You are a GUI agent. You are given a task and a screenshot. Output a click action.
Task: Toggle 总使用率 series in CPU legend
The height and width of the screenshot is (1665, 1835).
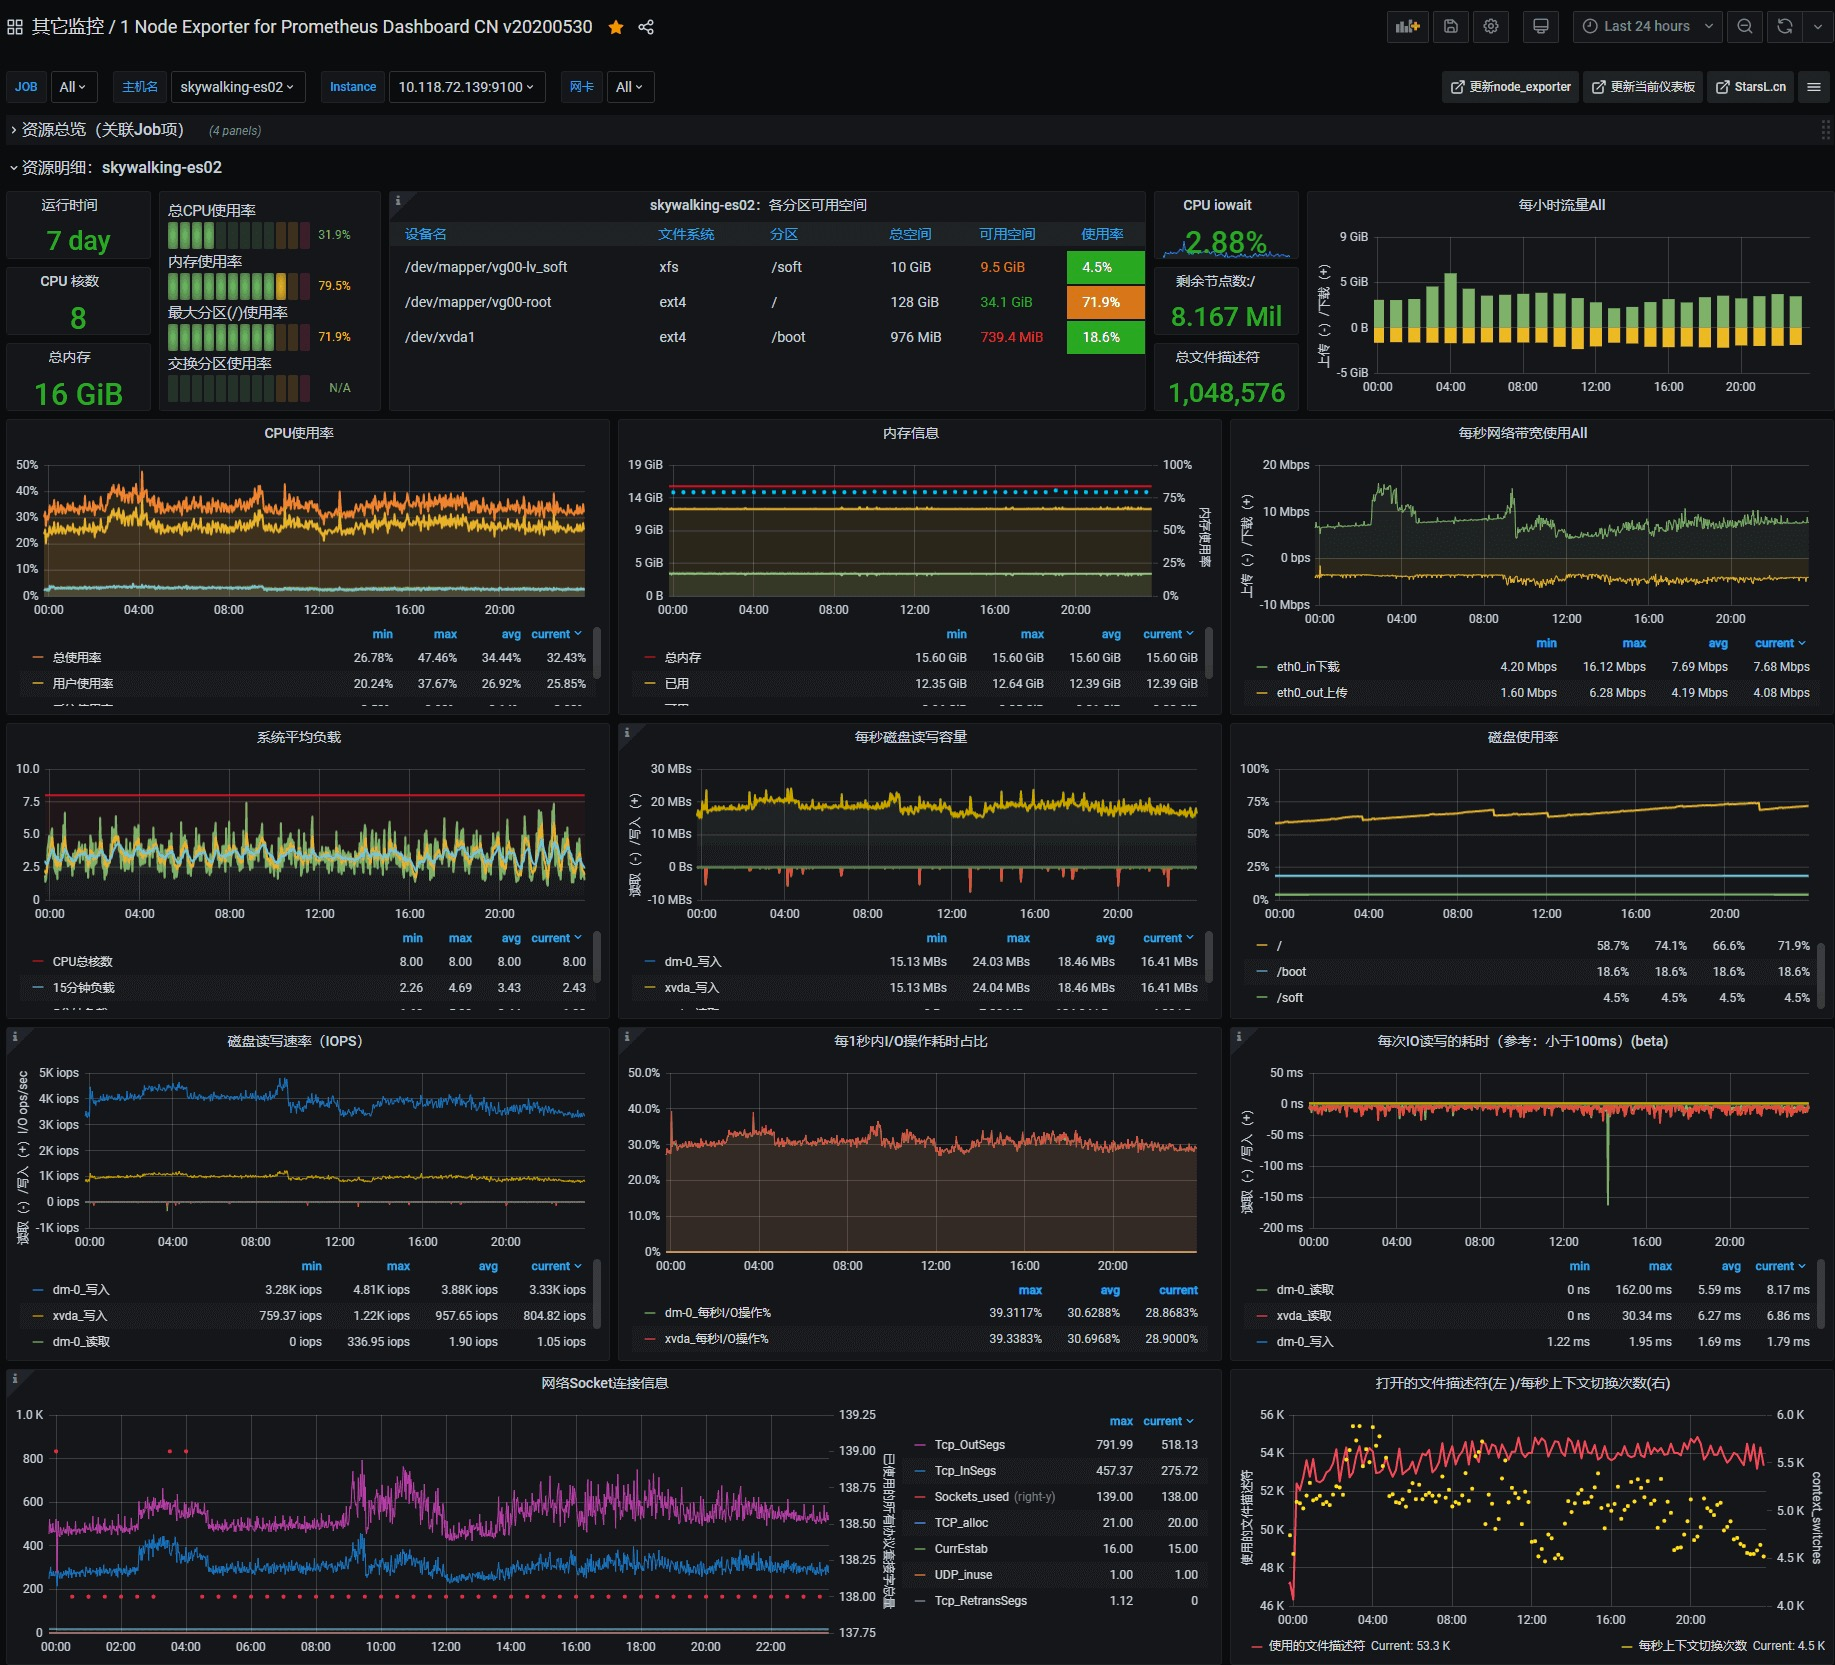77,658
